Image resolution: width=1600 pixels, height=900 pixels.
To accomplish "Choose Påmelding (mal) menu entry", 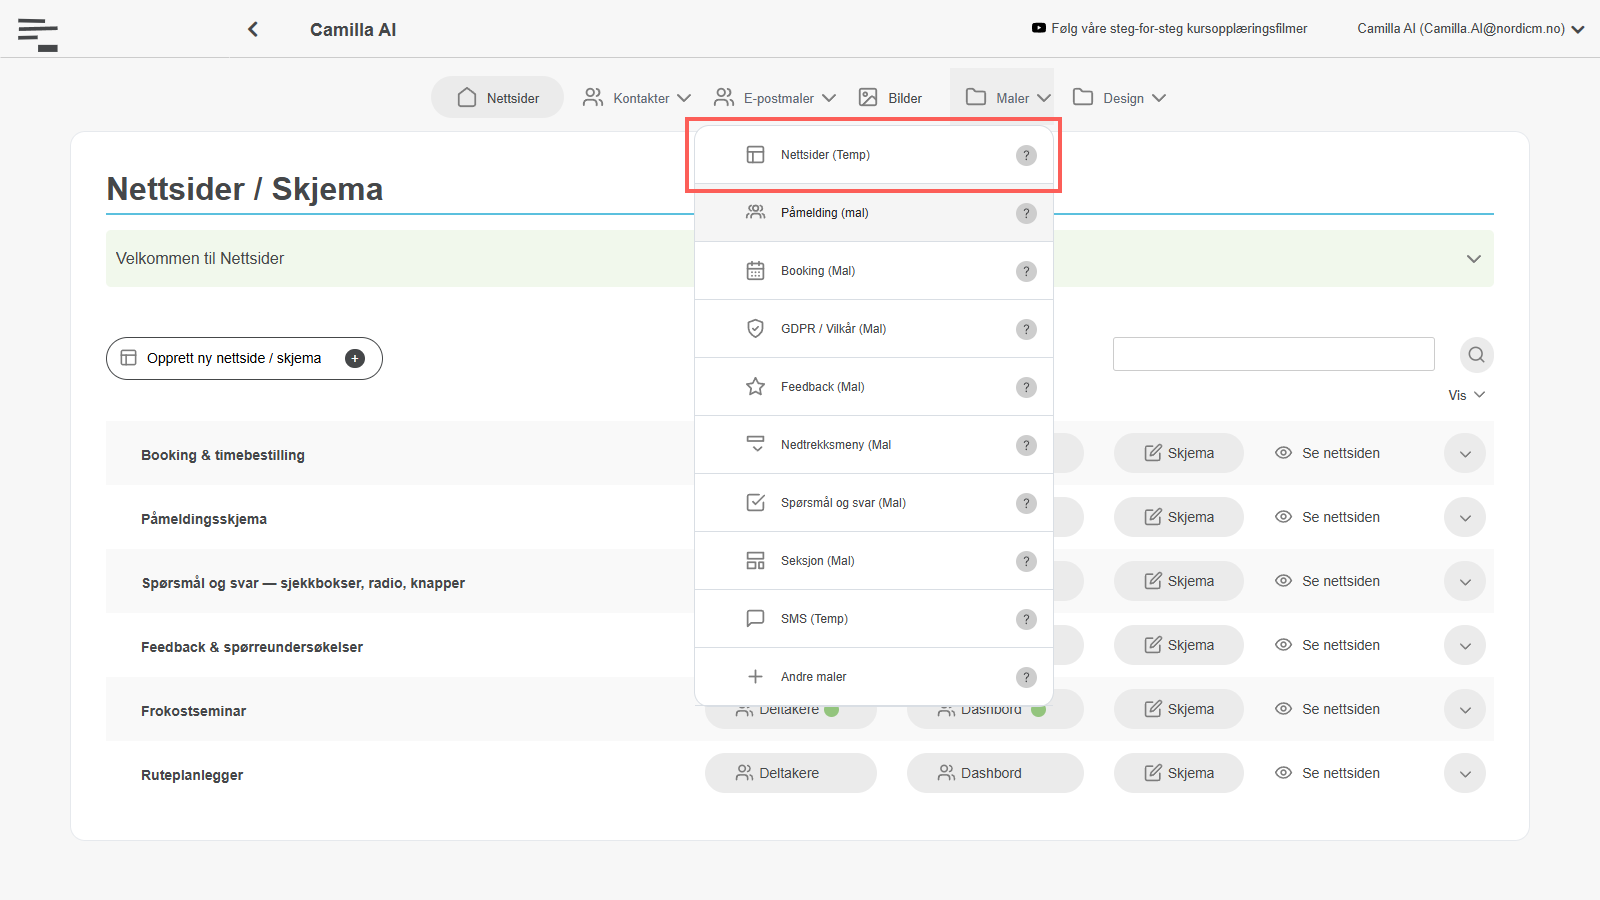I will [x=874, y=213].
